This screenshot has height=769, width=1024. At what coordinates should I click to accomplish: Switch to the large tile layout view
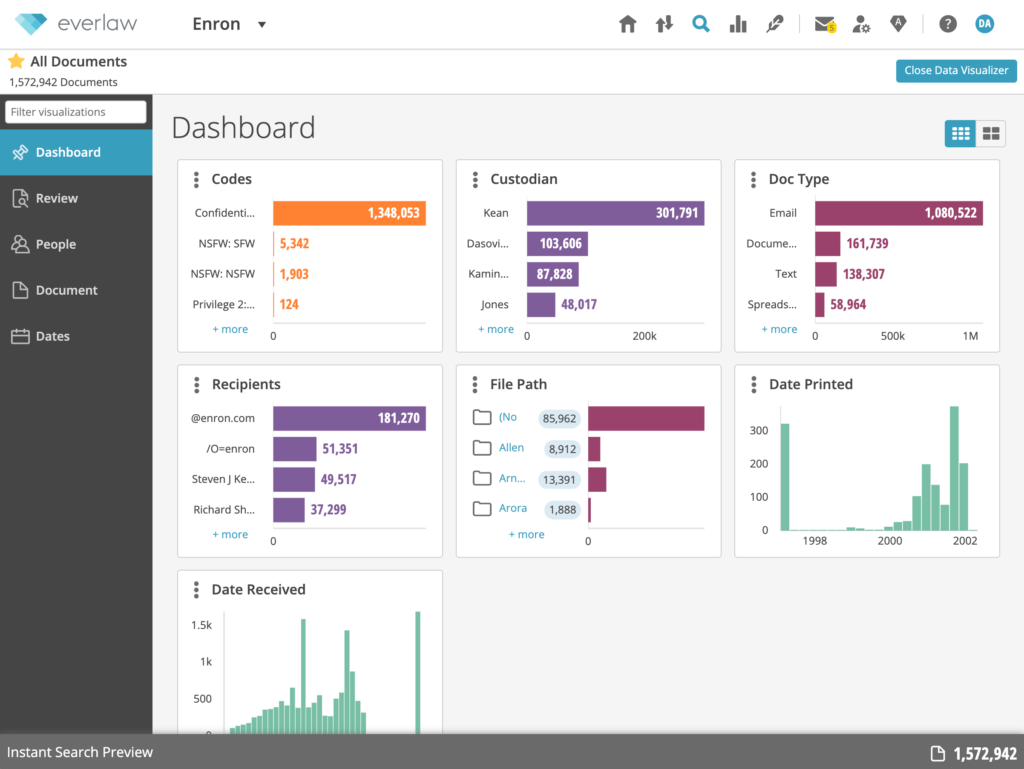tap(990, 133)
